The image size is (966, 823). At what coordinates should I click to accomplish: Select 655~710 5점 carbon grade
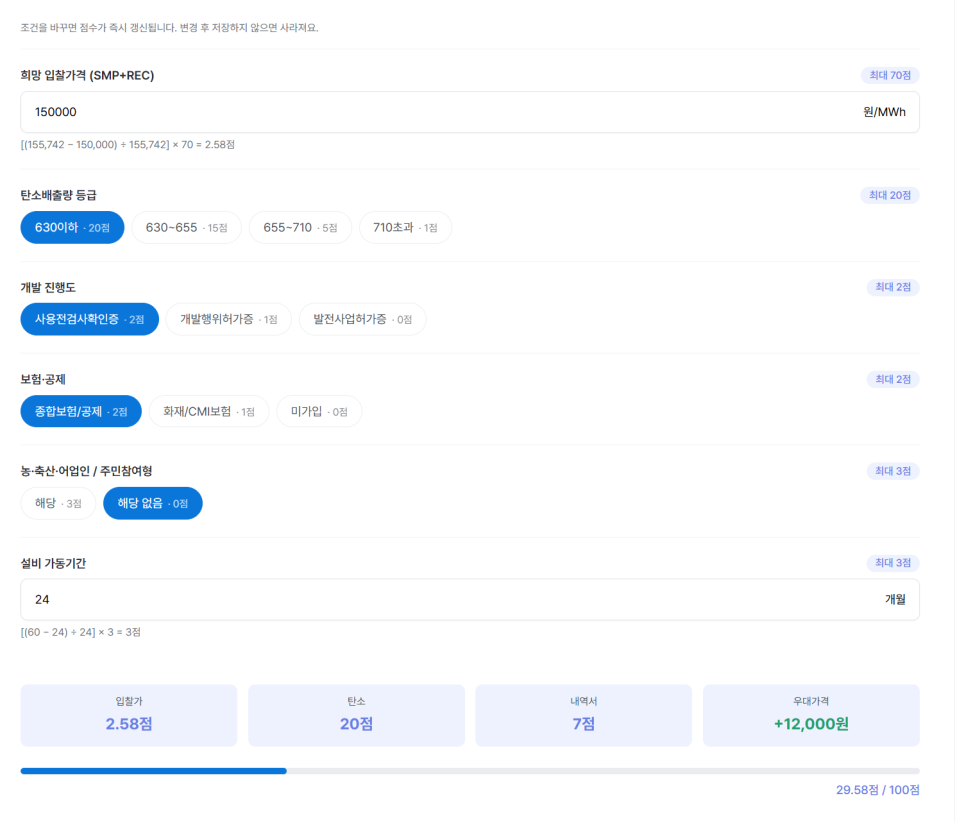300,228
